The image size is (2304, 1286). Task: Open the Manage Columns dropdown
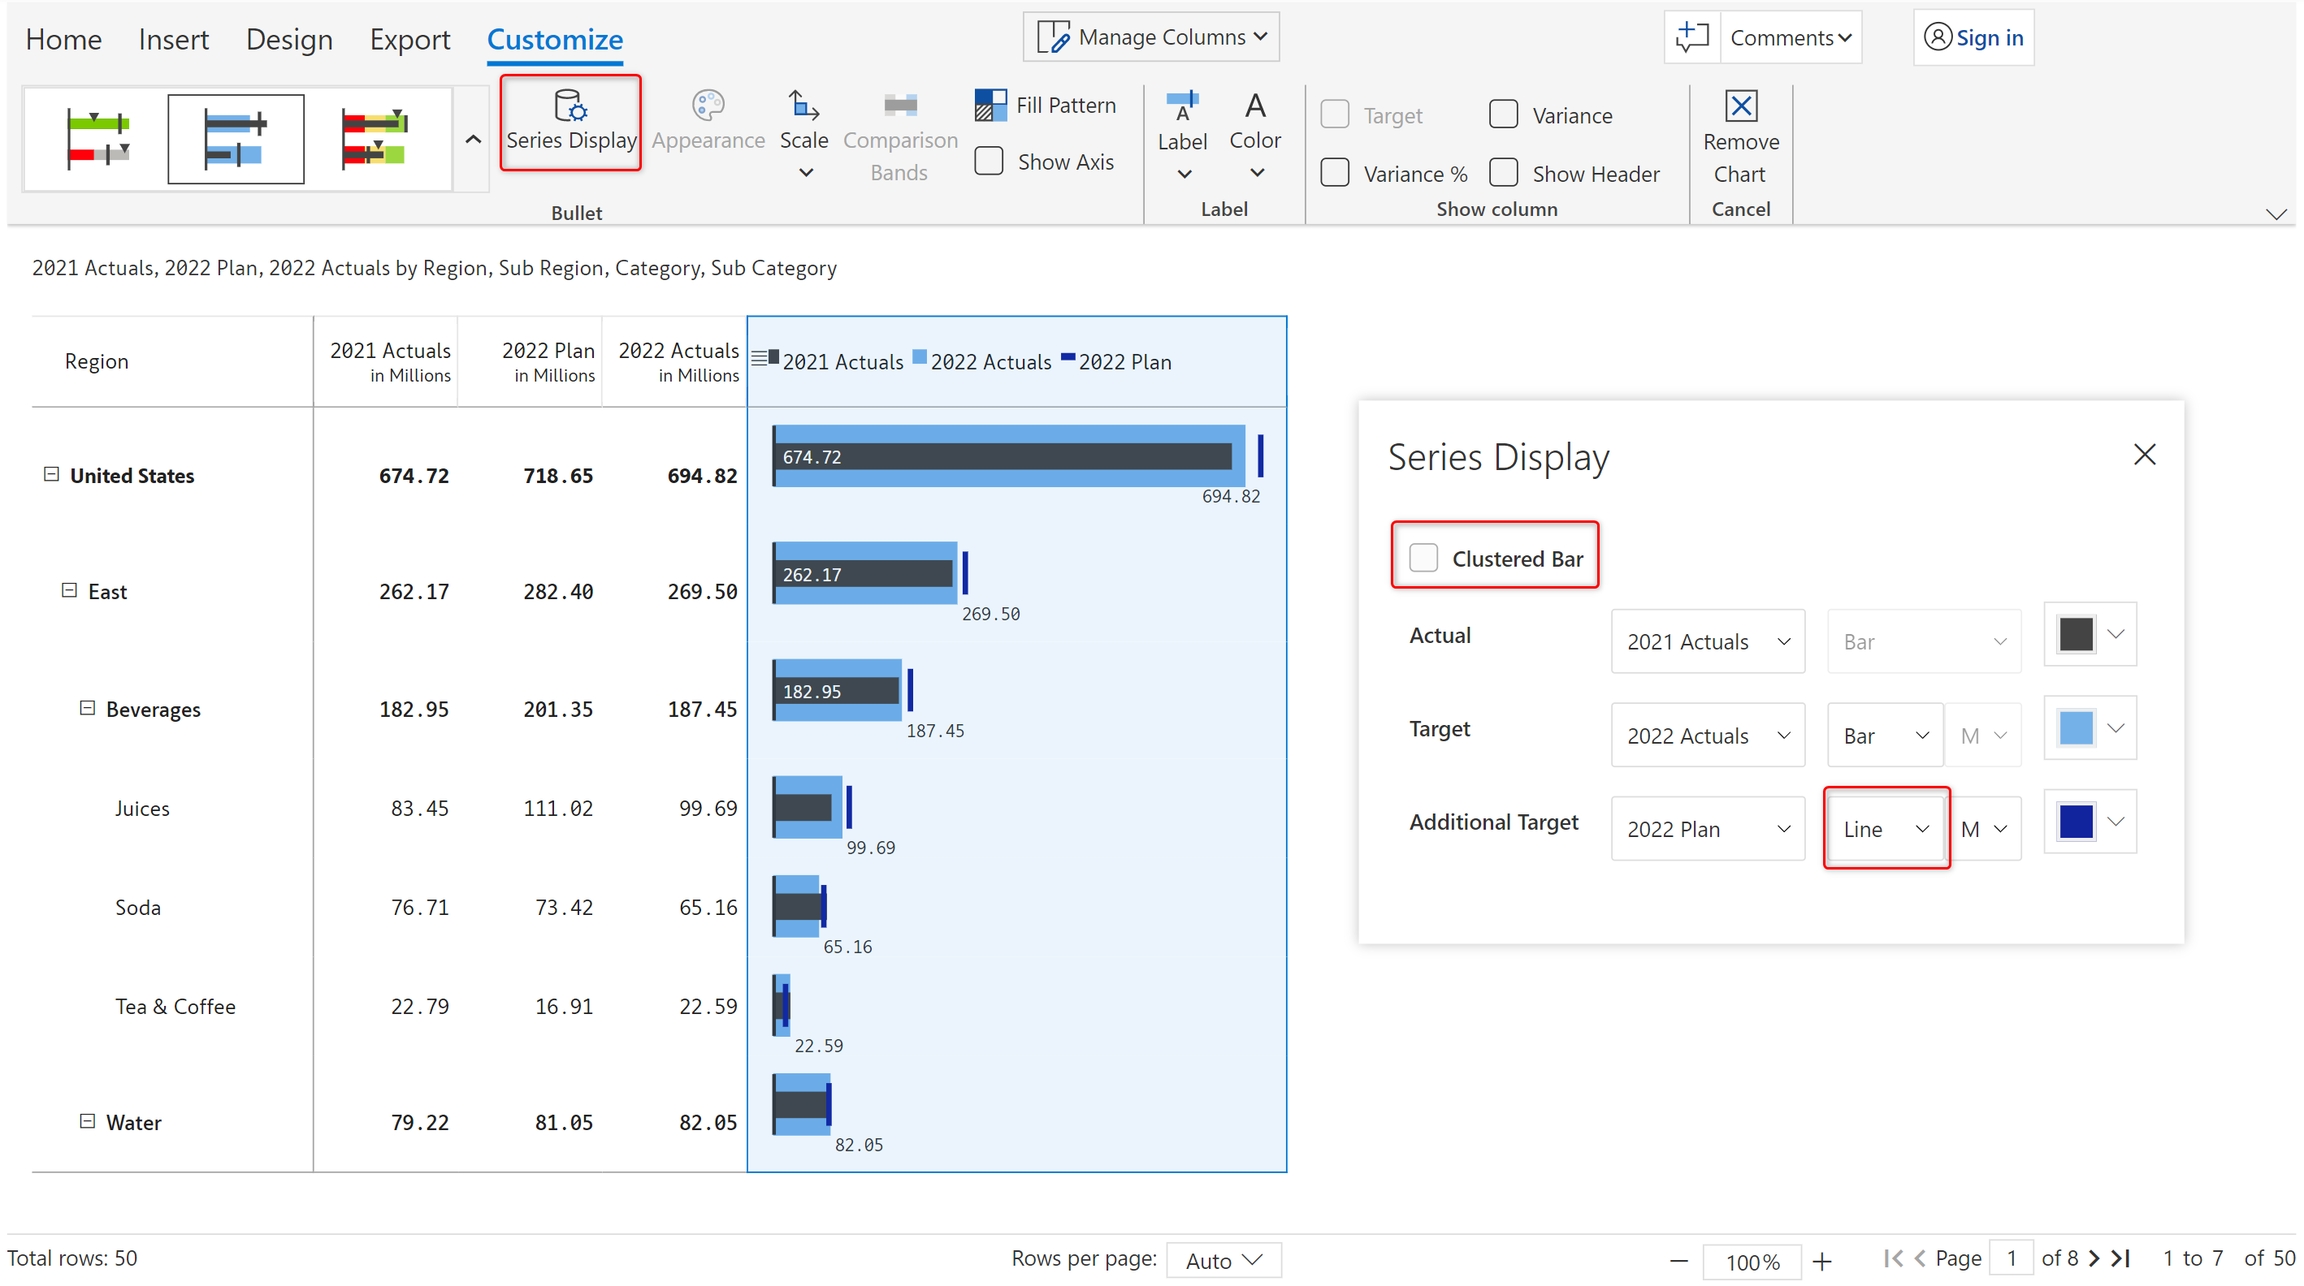tap(1151, 37)
